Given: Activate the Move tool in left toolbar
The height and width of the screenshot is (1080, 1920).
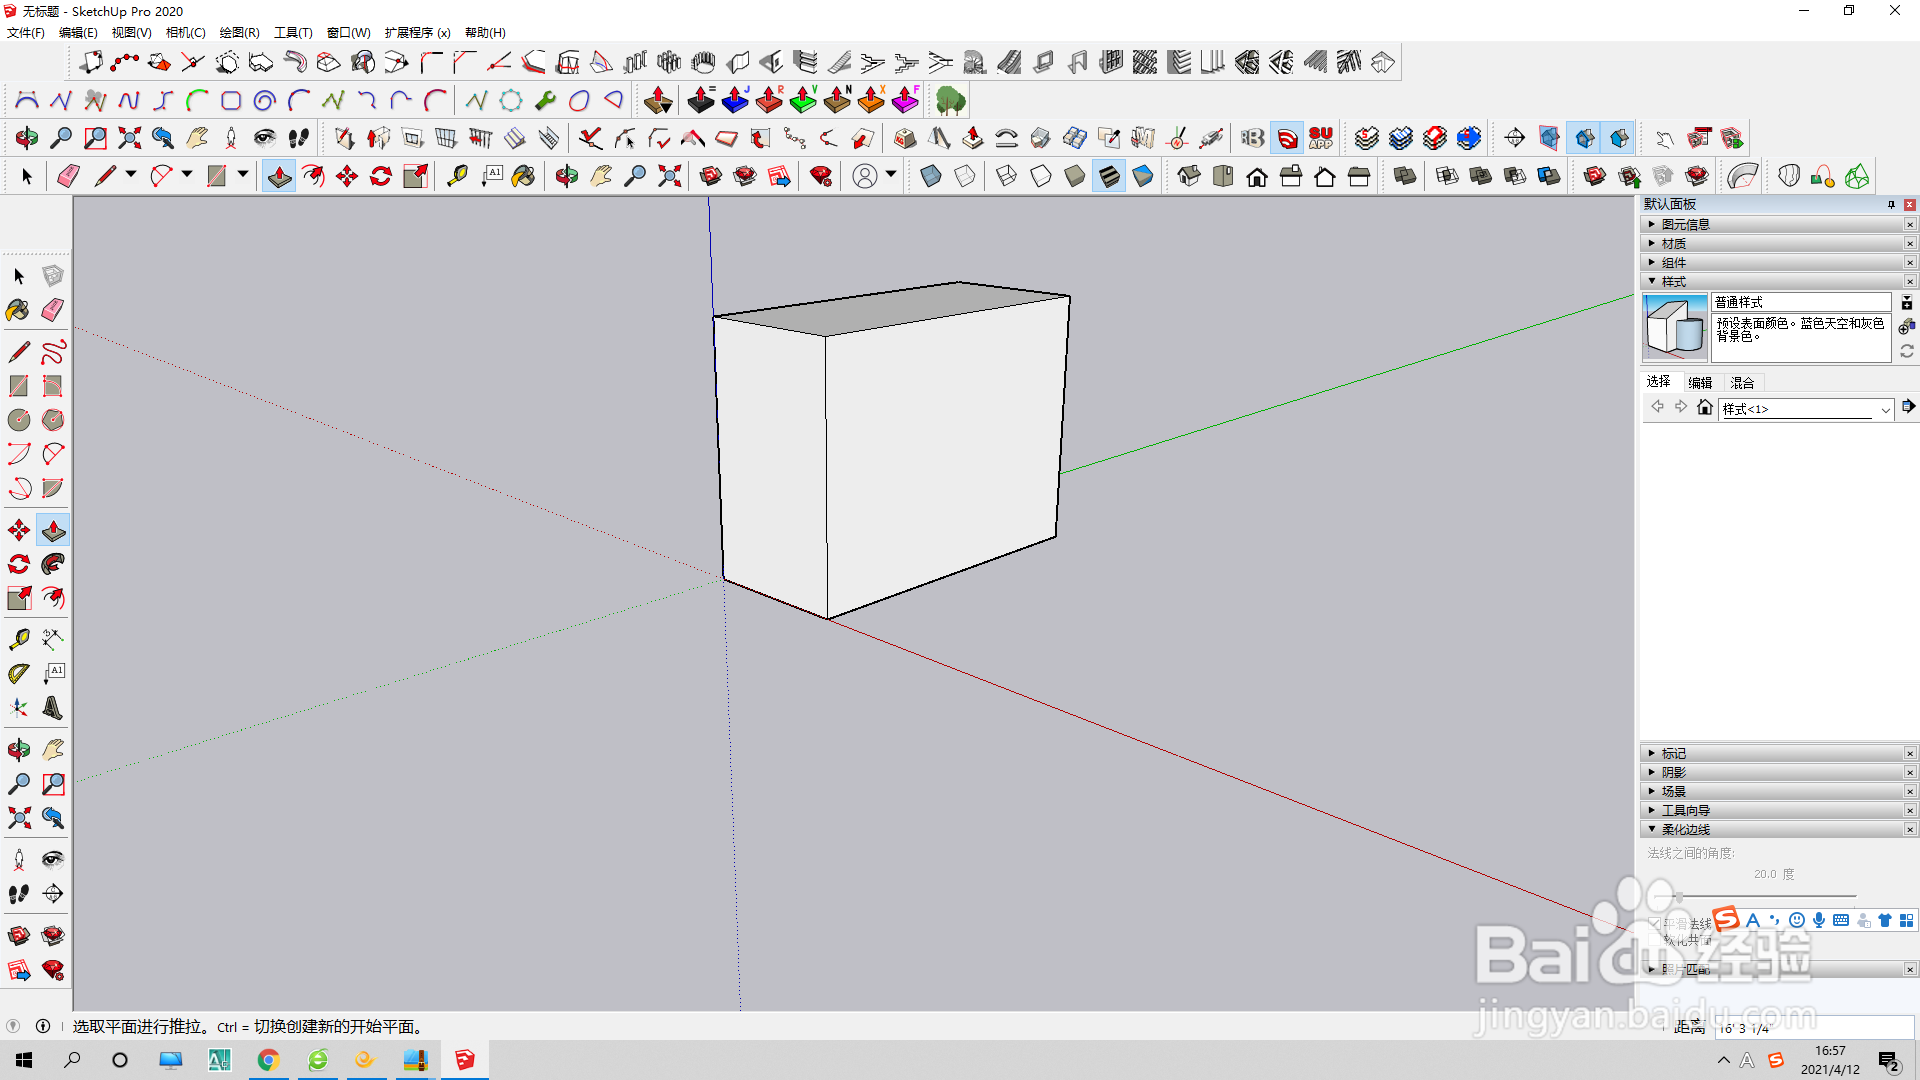Looking at the screenshot, I should 18,530.
